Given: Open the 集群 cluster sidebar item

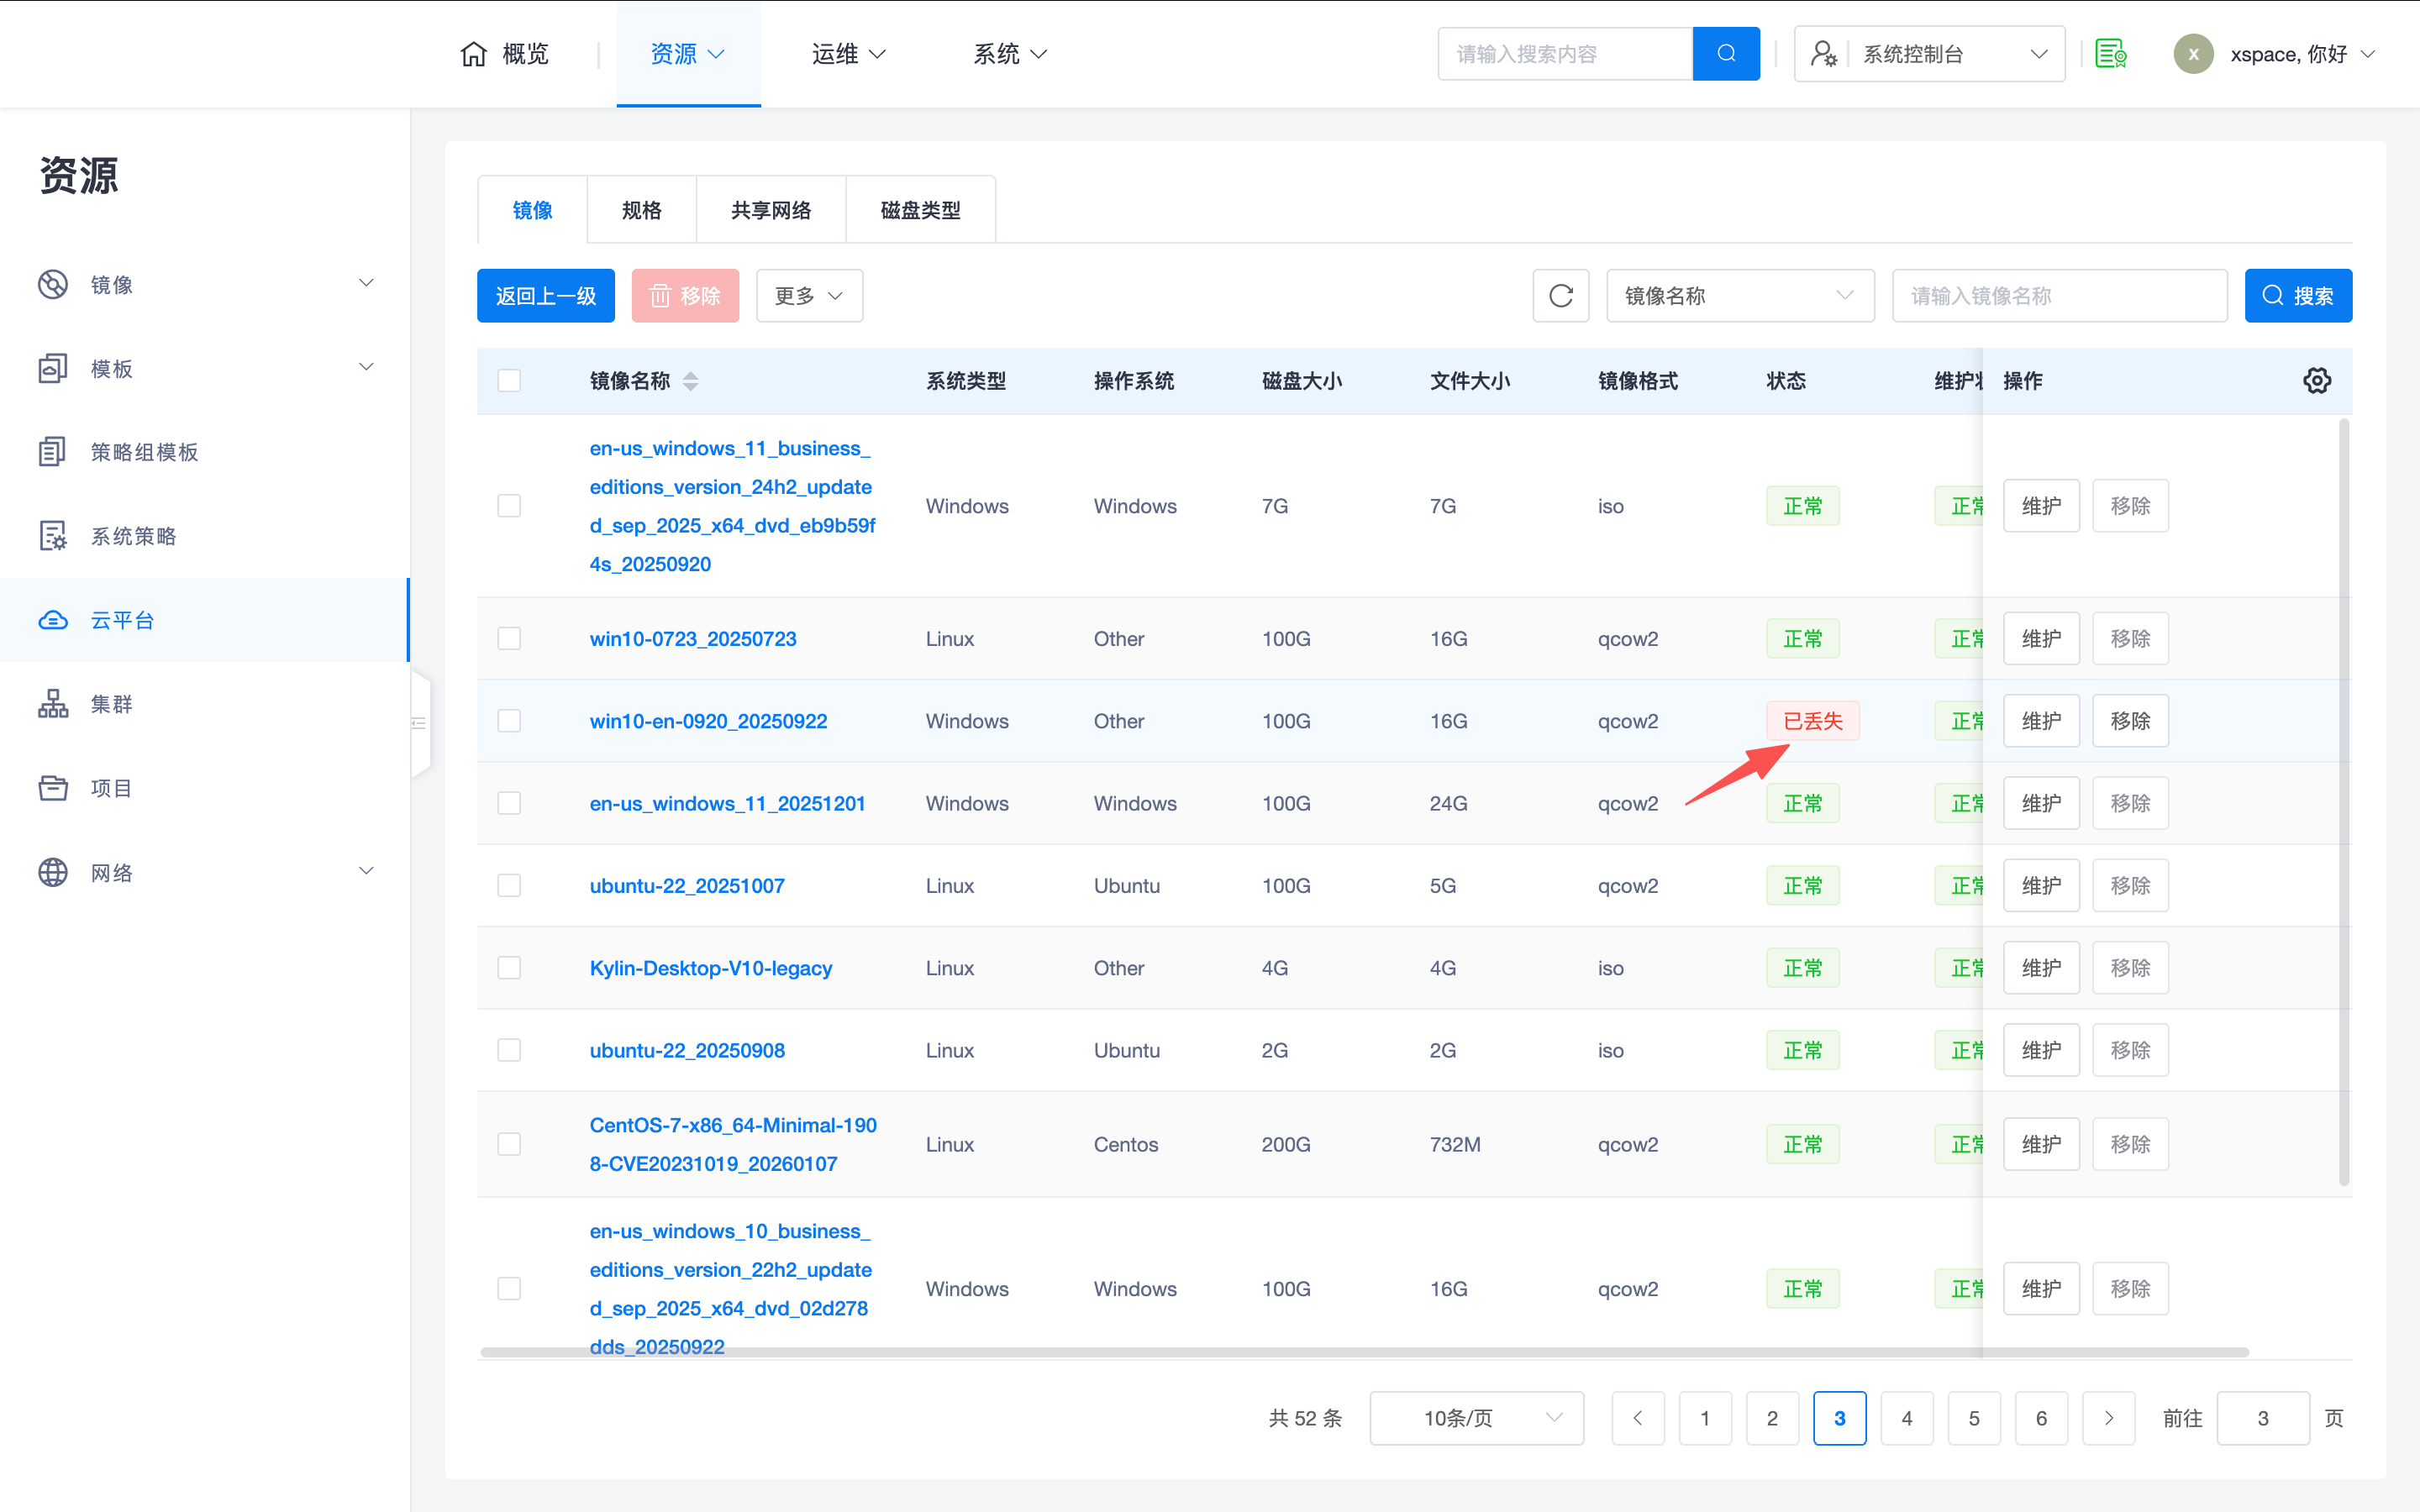Looking at the screenshot, I should click(110, 704).
